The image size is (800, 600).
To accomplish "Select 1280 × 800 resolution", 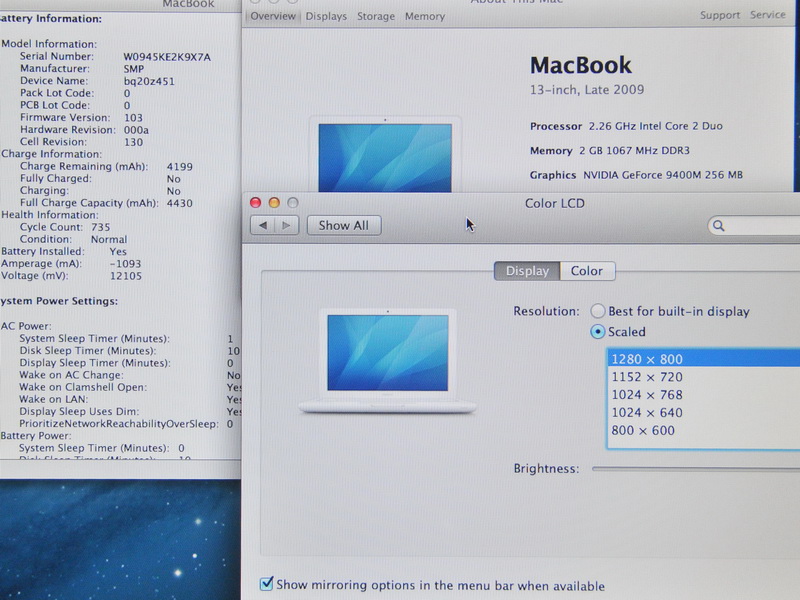I will 704,359.
